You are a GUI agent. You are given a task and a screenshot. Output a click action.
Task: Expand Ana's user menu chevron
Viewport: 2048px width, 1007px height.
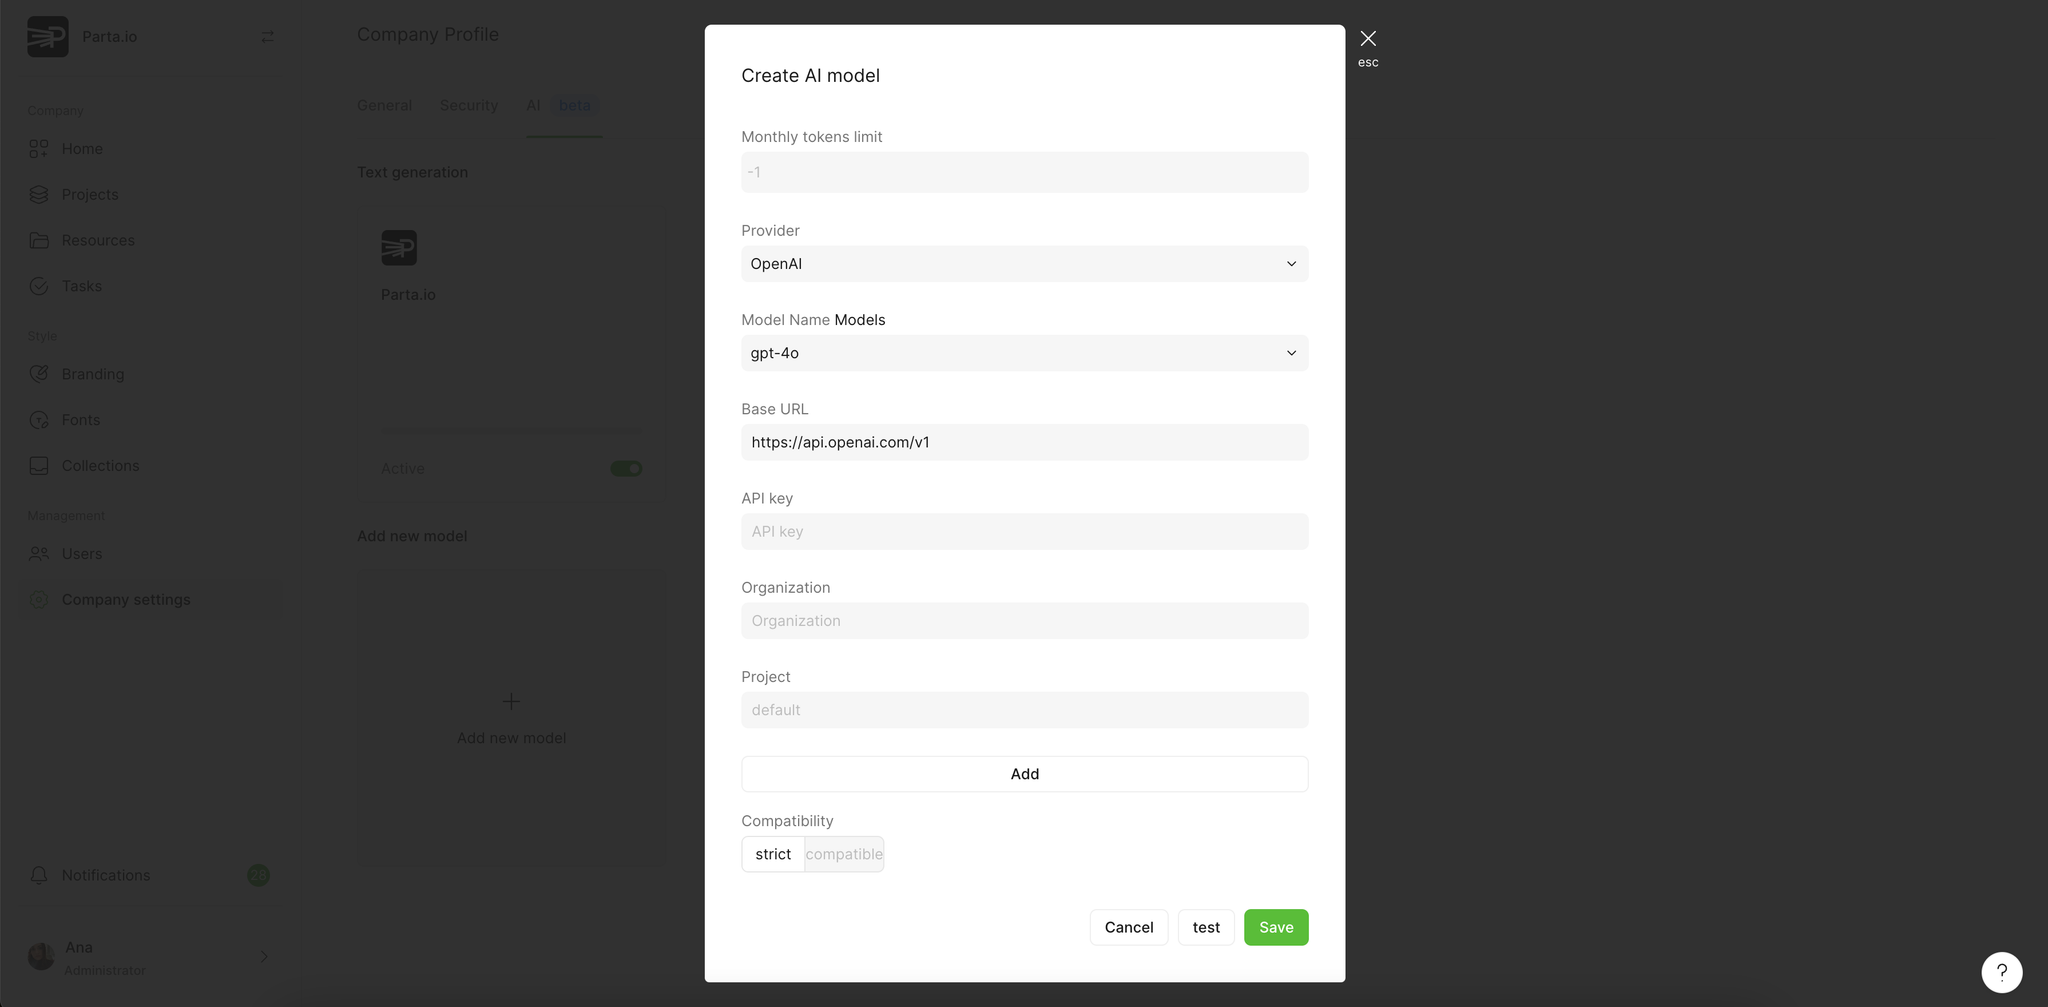264,957
